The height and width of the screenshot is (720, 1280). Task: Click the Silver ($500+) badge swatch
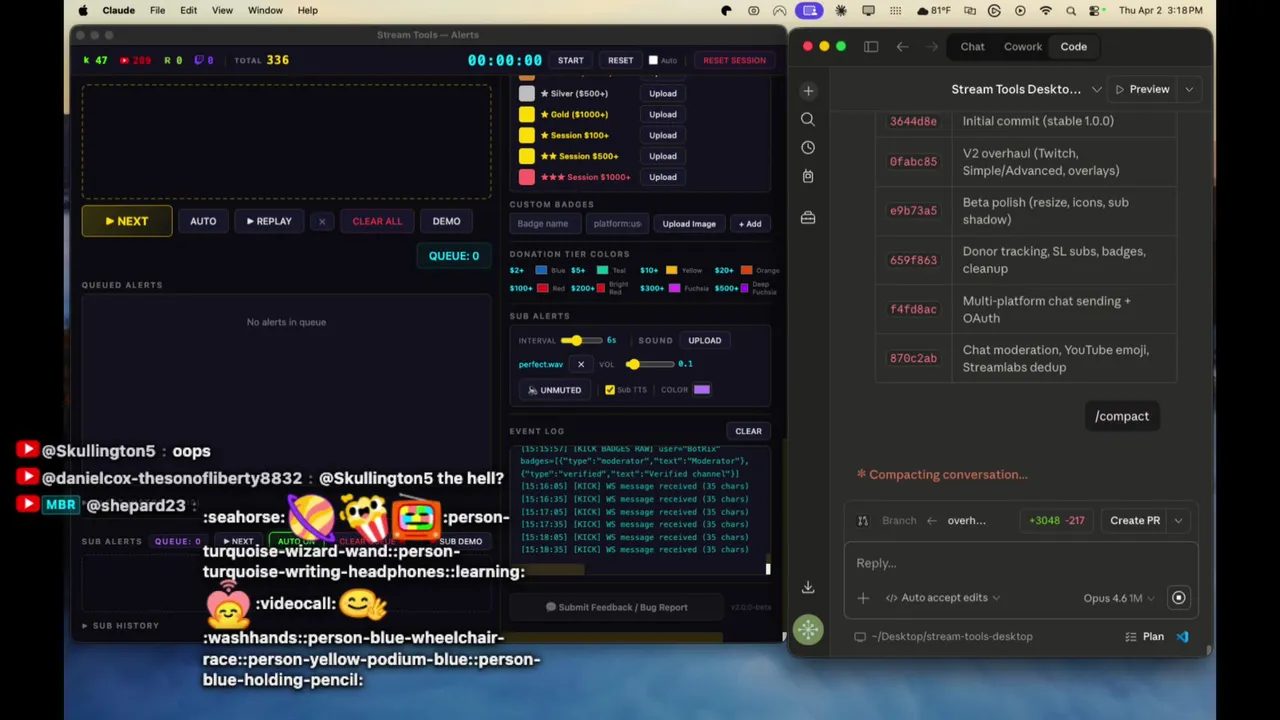[527, 94]
